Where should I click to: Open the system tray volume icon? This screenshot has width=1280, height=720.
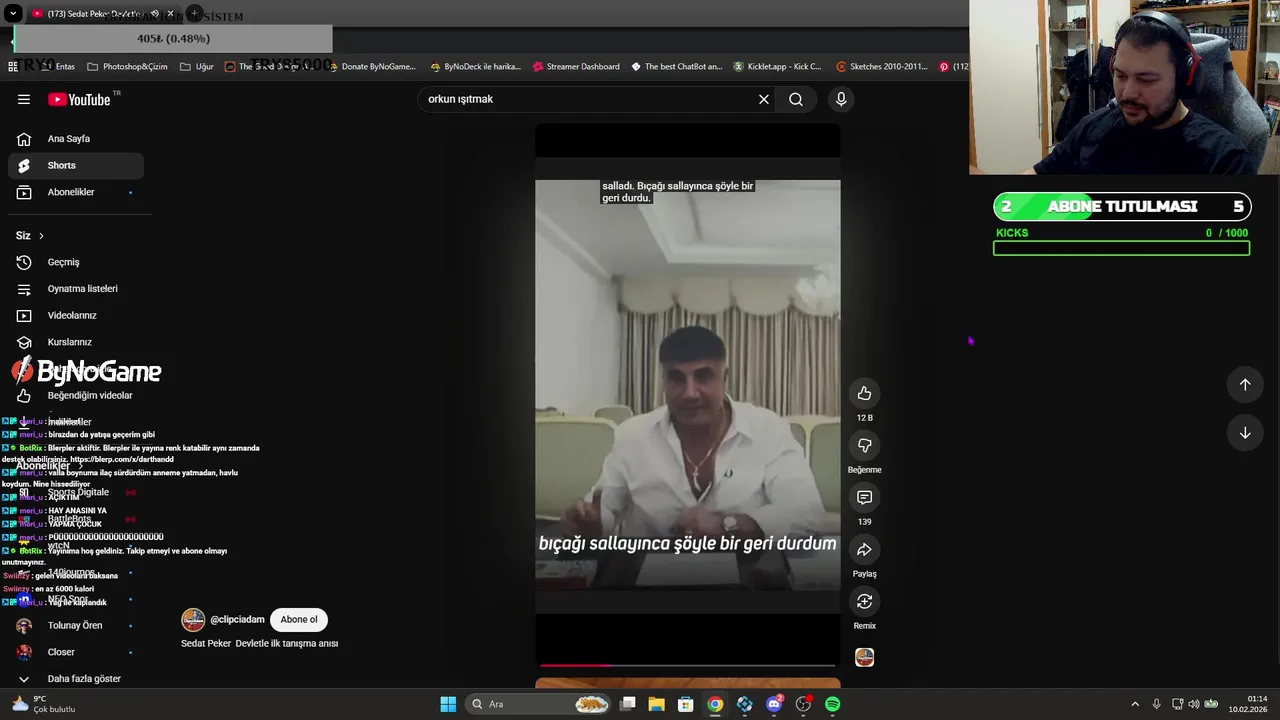coord(1194,704)
